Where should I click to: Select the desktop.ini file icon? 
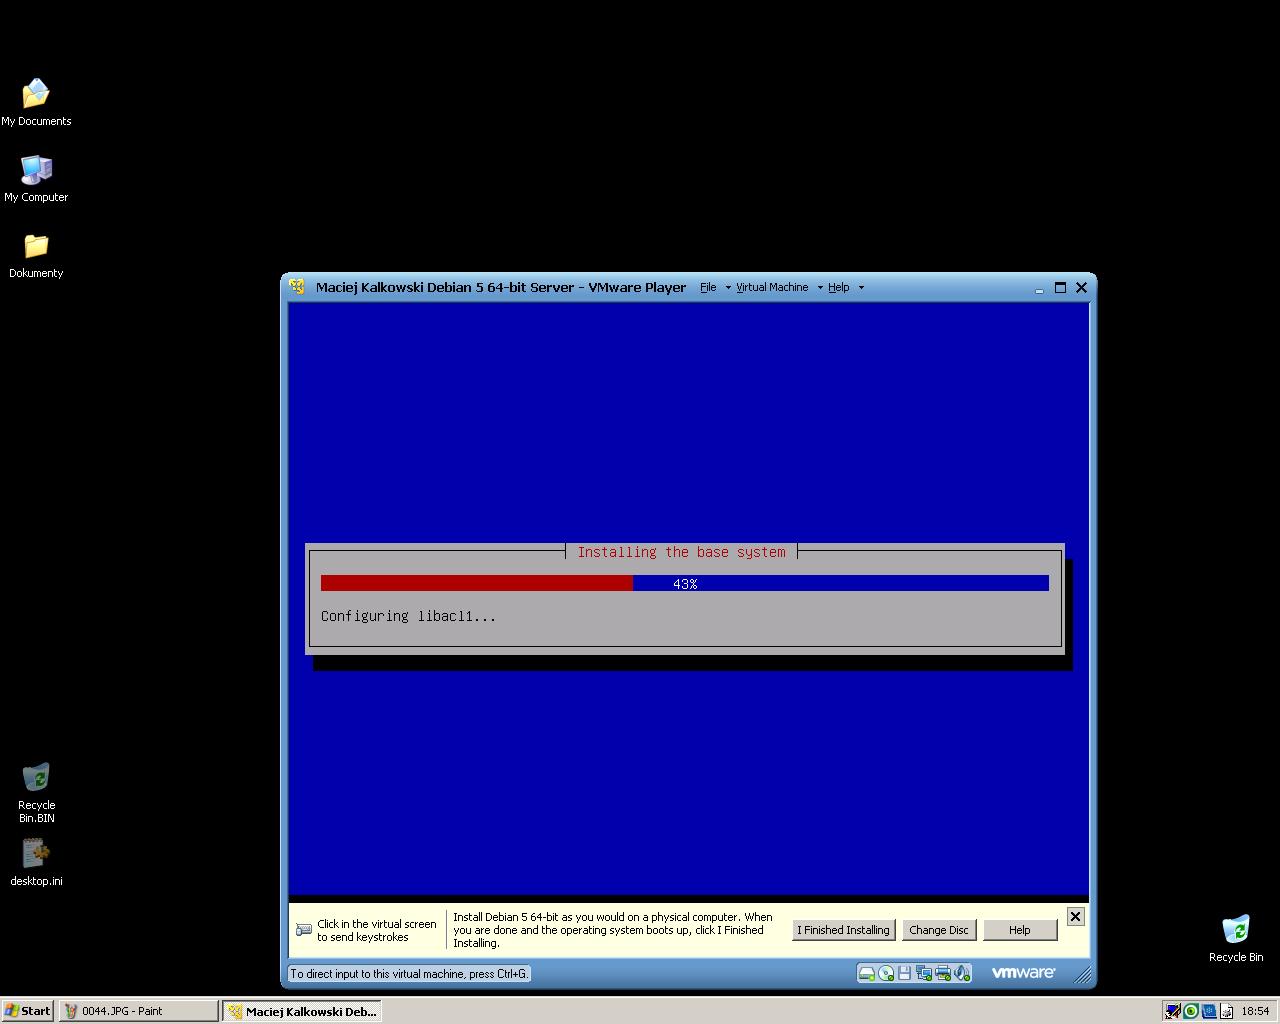pyautogui.click(x=36, y=862)
